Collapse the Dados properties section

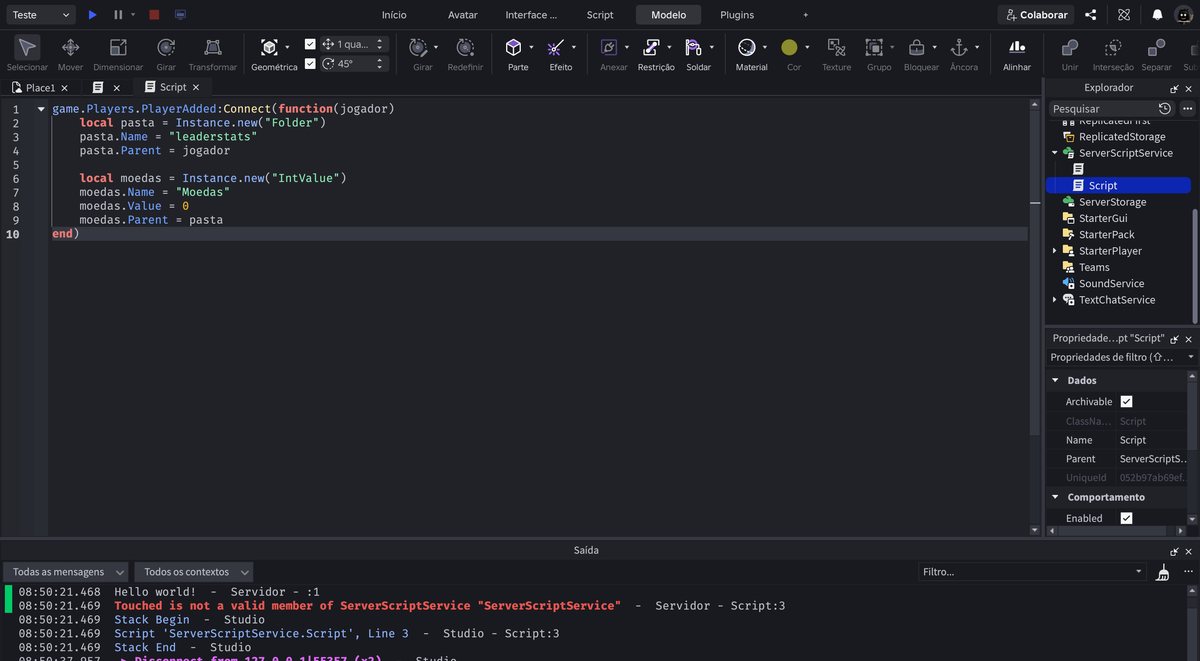[1055, 380]
